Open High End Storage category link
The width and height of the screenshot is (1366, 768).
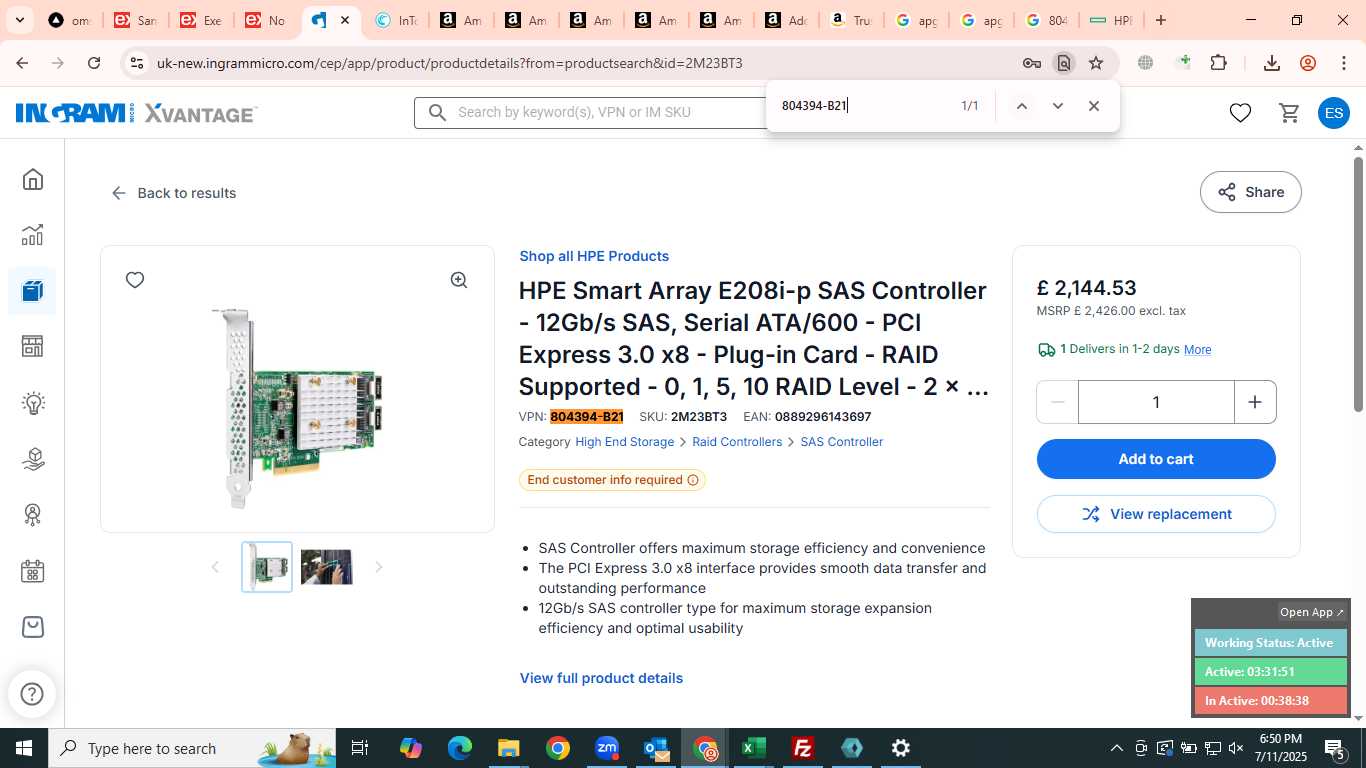pyautogui.click(x=625, y=442)
